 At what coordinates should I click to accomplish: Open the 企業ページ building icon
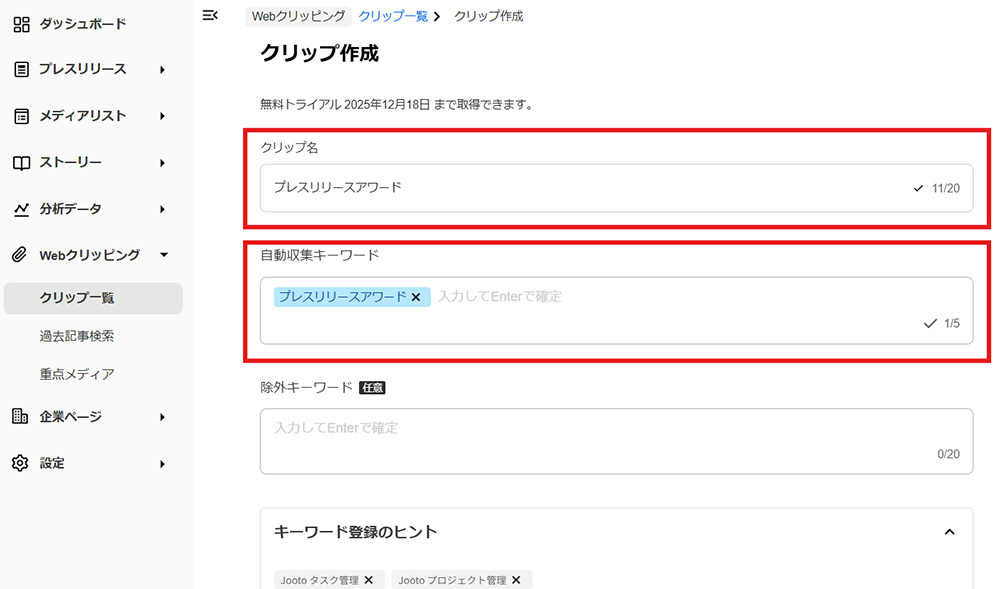pyautogui.click(x=20, y=416)
